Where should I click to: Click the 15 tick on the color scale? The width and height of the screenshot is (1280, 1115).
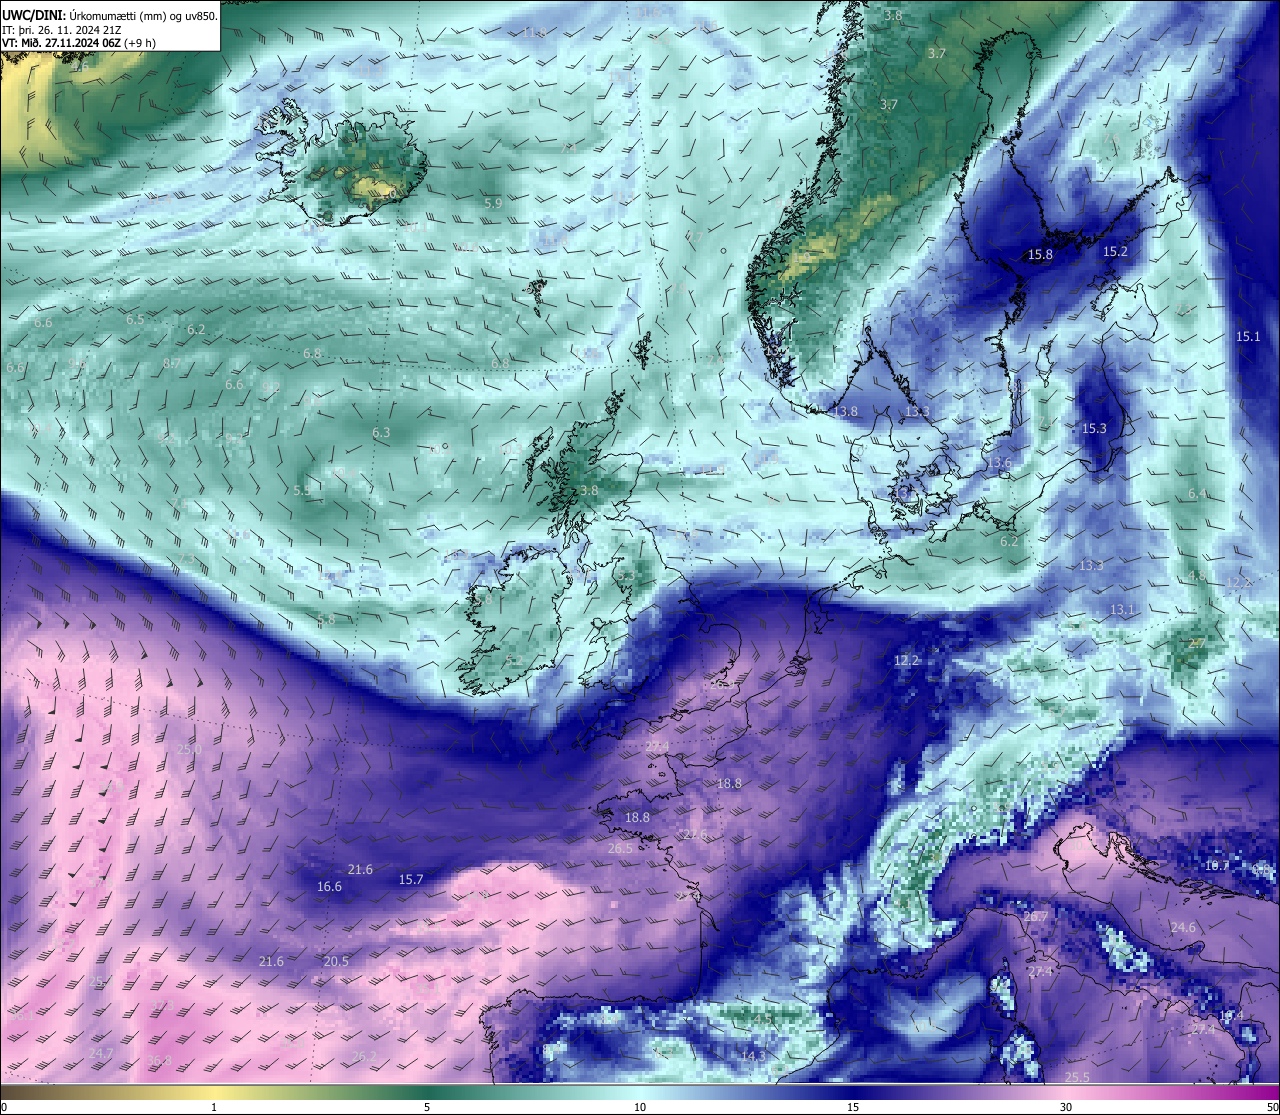pos(853,1107)
